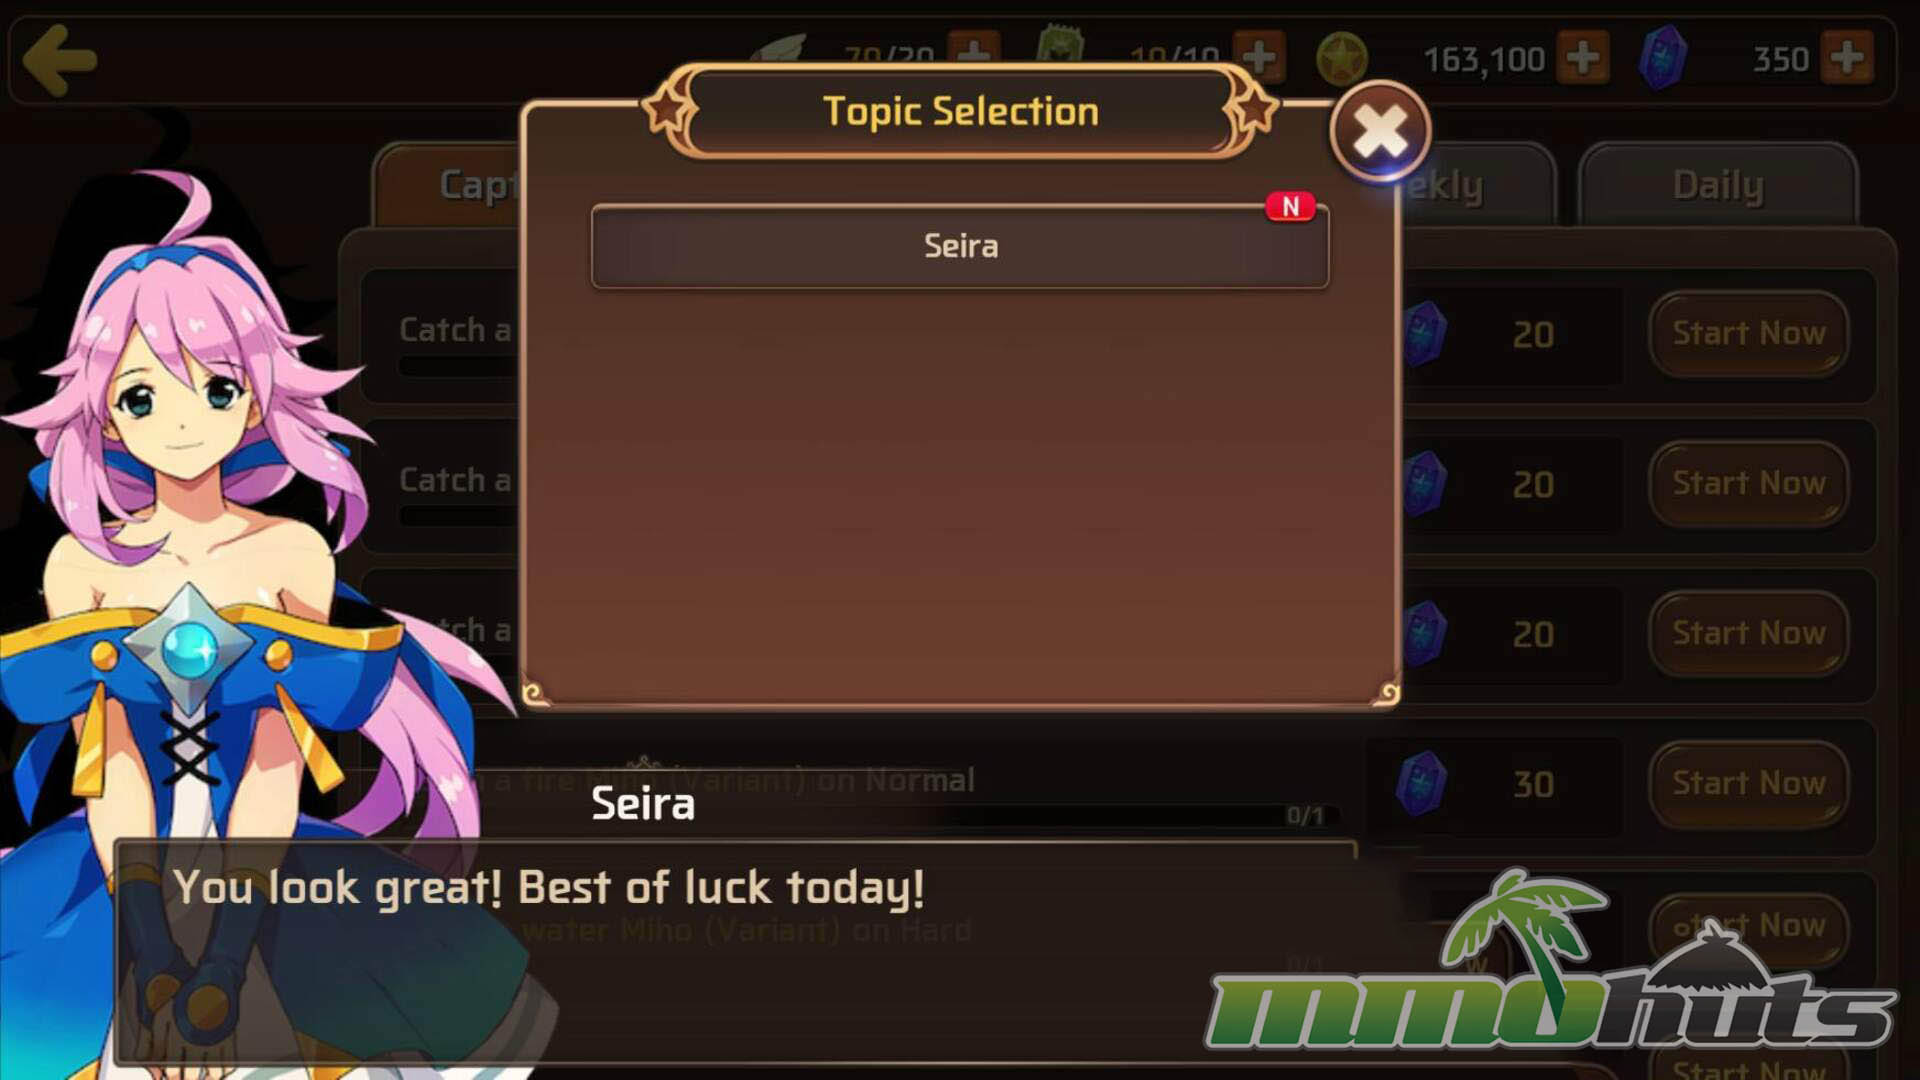Tap the plus next to feather energy
Image resolution: width=1920 pixels, height=1080 pixels.
973,51
